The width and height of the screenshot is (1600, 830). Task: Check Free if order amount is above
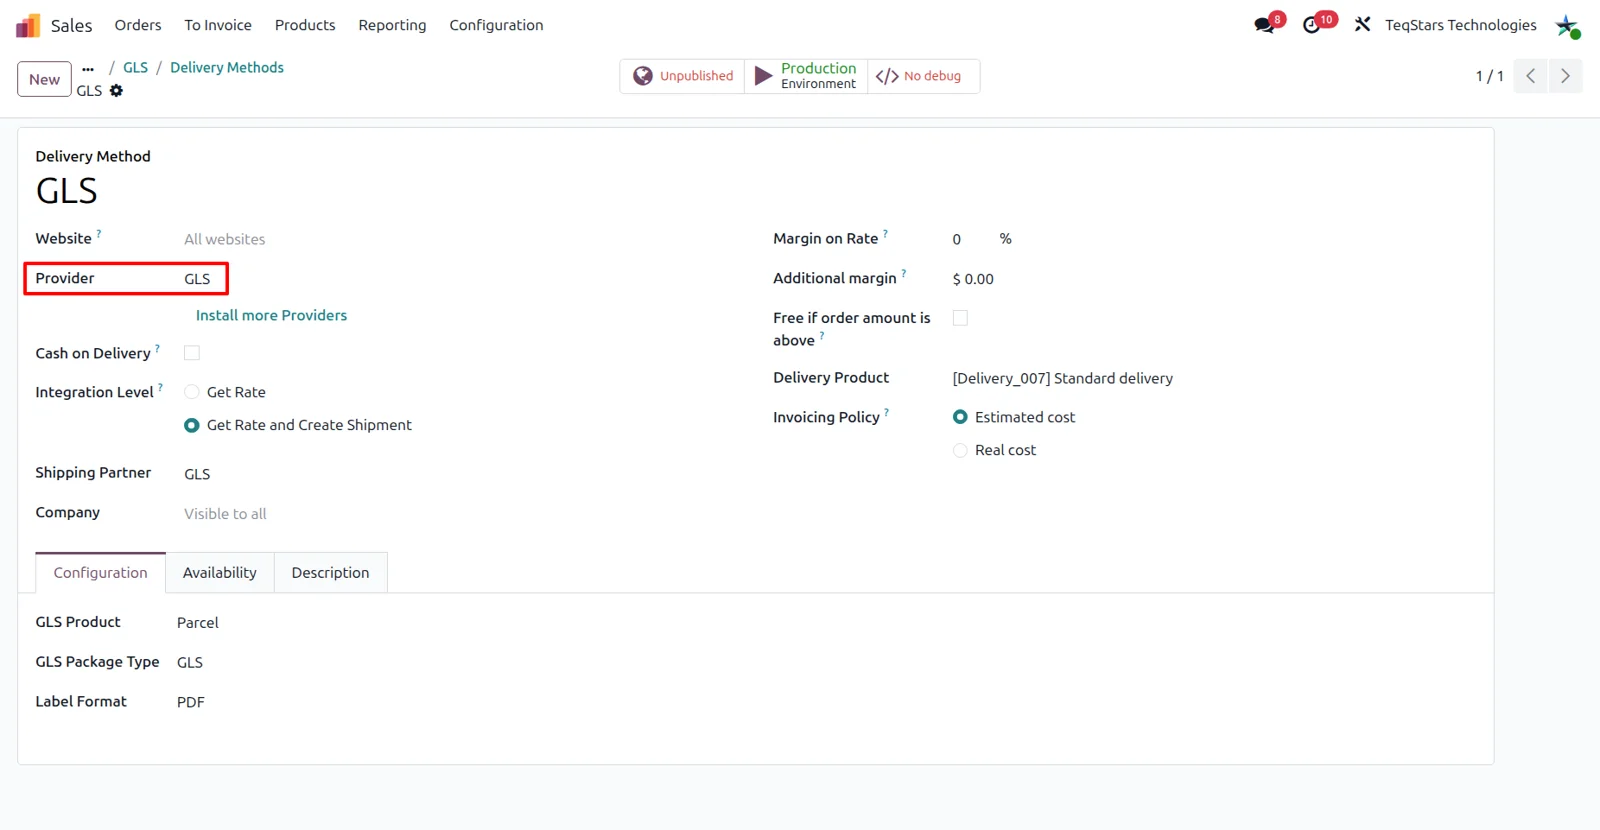[960, 318]
